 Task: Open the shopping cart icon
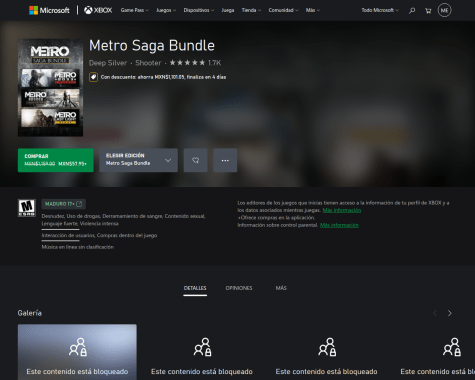pos(428,11)
